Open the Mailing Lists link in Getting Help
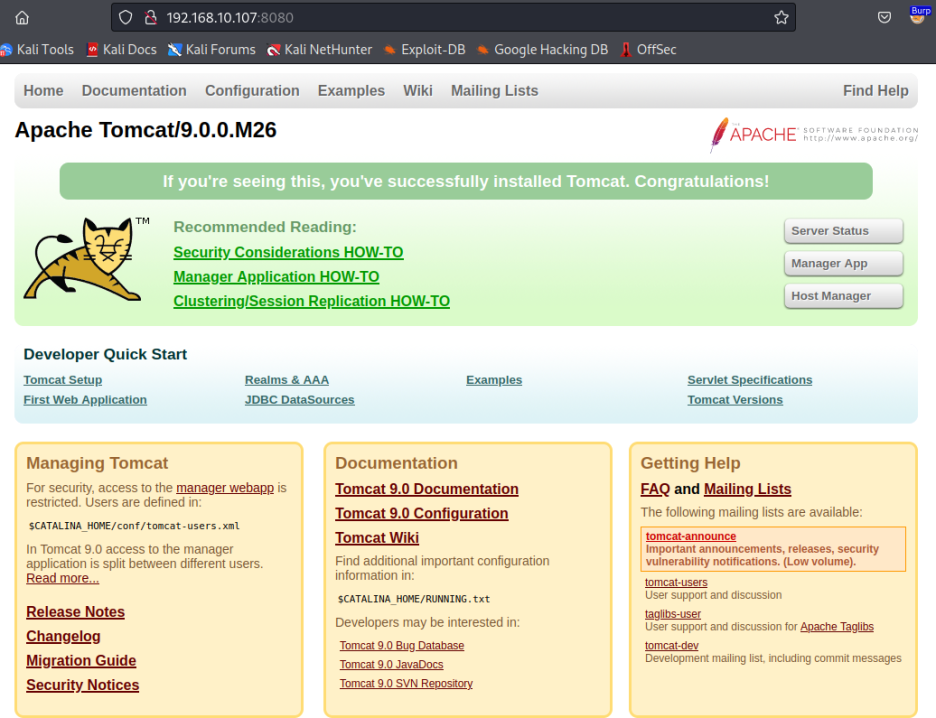This screenshot has height=718, width=936. [x=747, y=489]
